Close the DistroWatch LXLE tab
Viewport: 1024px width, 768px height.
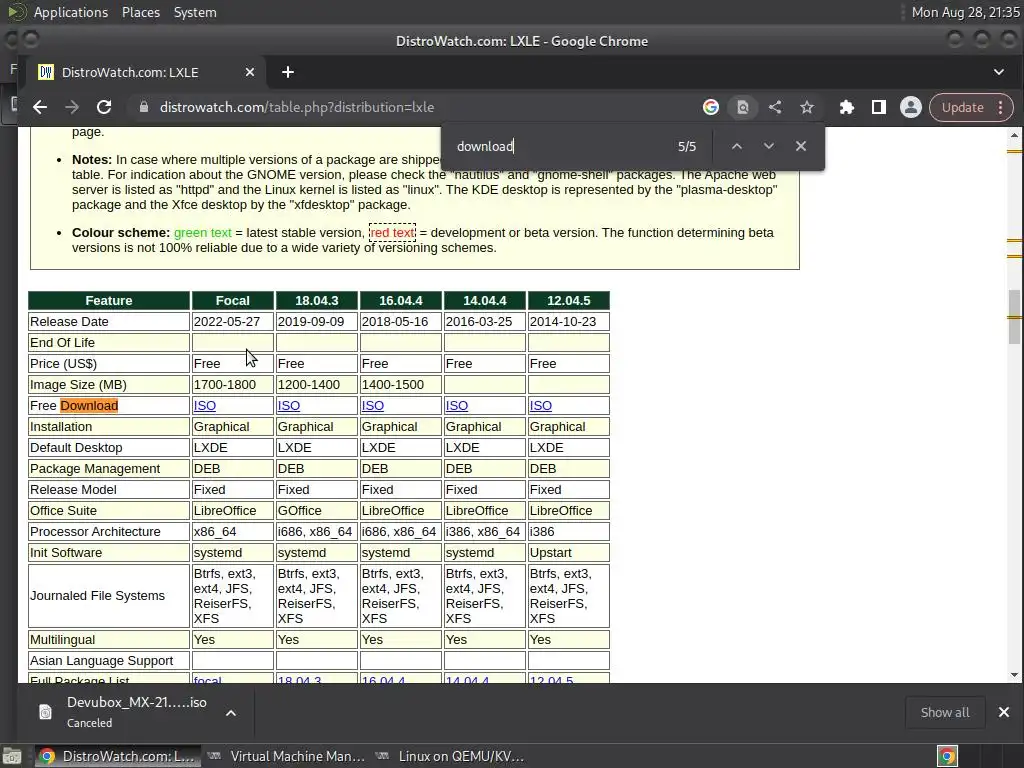click(x=249, y=72)
